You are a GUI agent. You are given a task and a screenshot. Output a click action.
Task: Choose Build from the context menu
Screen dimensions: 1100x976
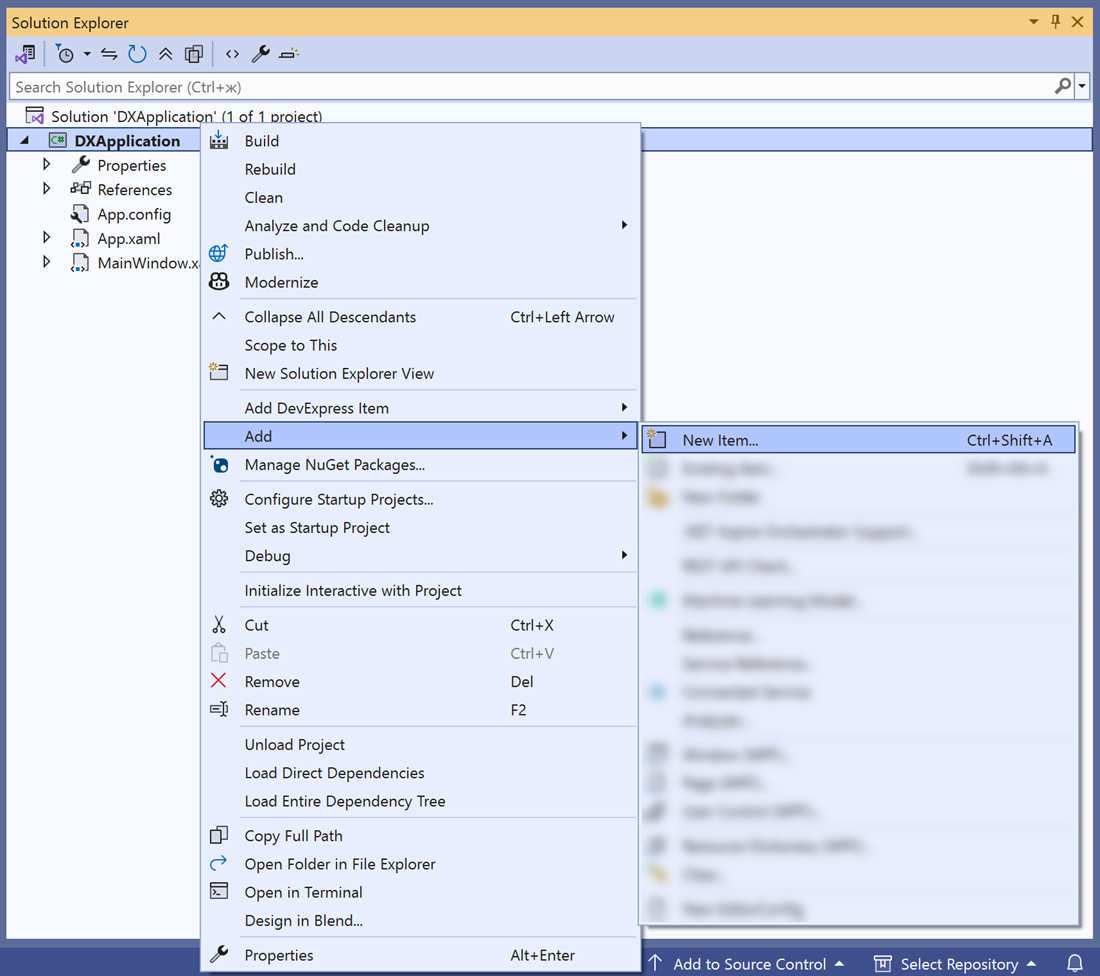(421, 141)
